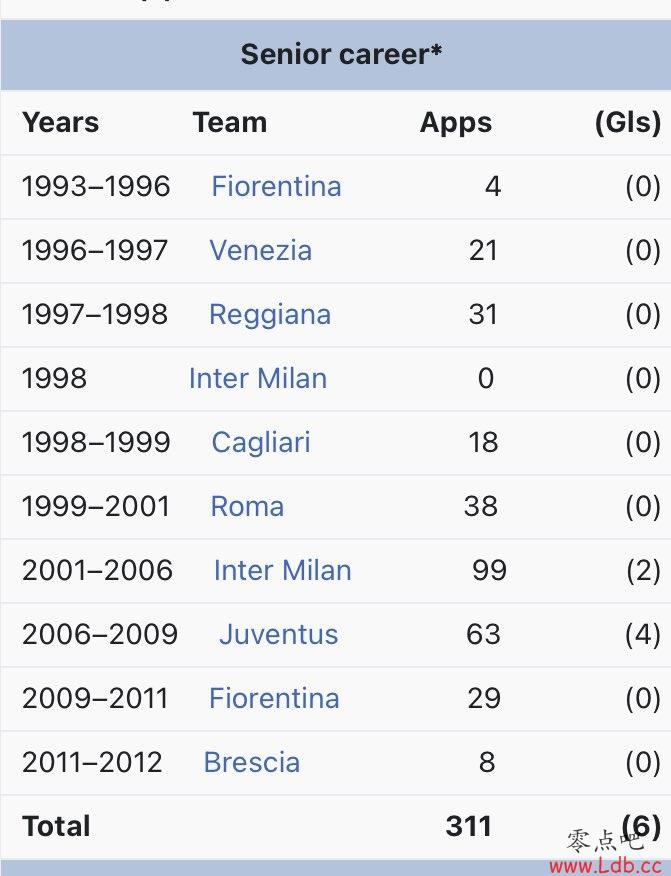Viewport: 671px width, 876px height.
Task: Click the 99 apps value for Inter Milan
Action: 489,570
